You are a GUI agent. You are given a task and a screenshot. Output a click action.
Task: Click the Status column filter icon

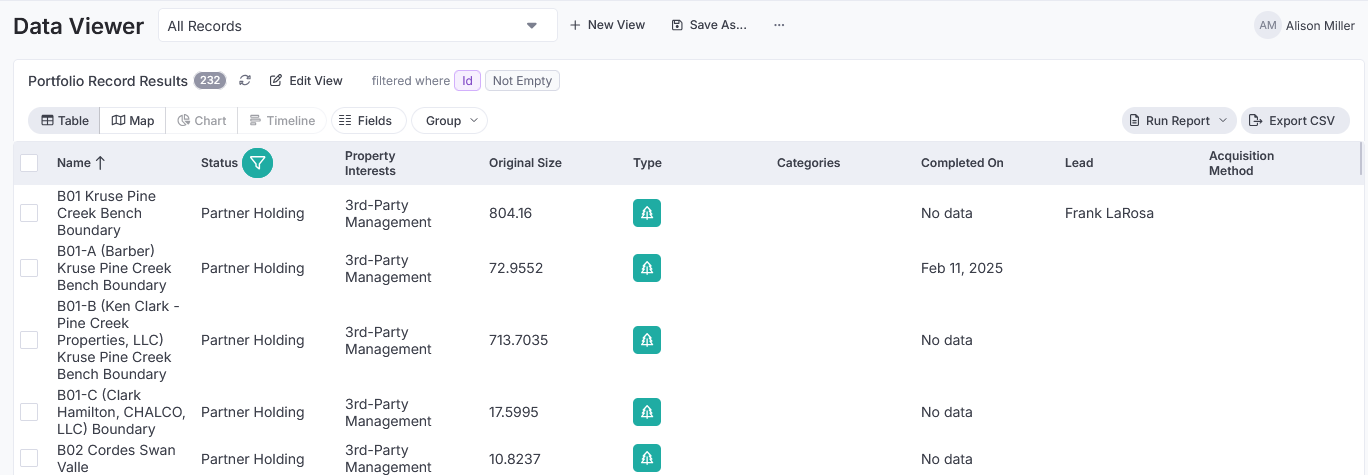[x=258, y=163]
